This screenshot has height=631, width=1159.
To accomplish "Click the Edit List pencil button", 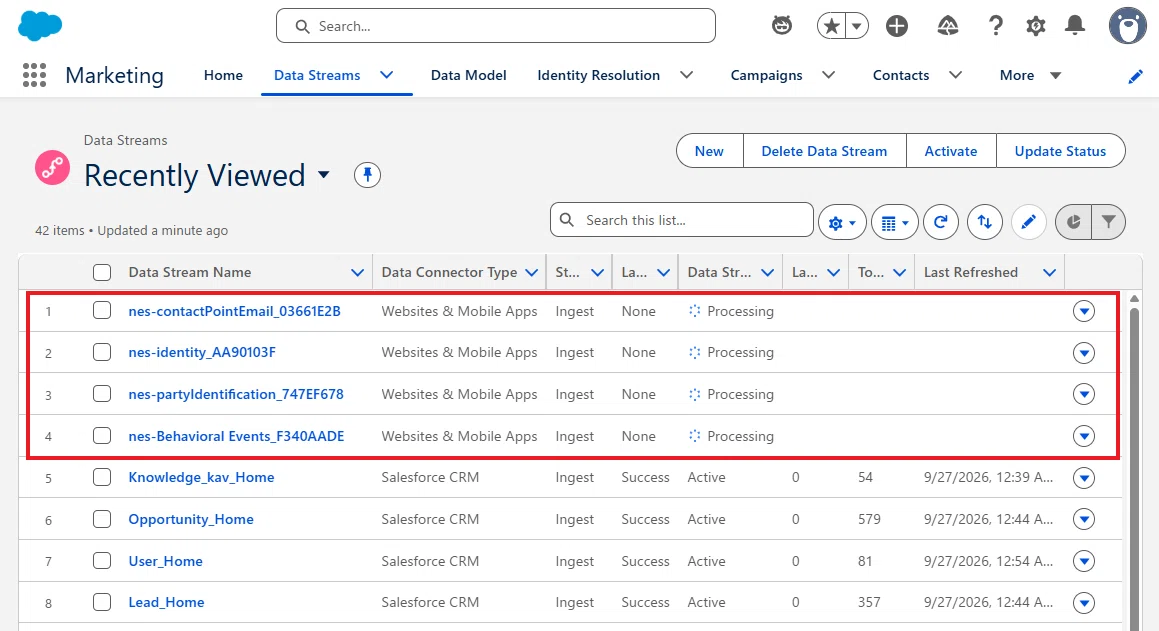I will pyautogui.click(x=1028, y=222).
